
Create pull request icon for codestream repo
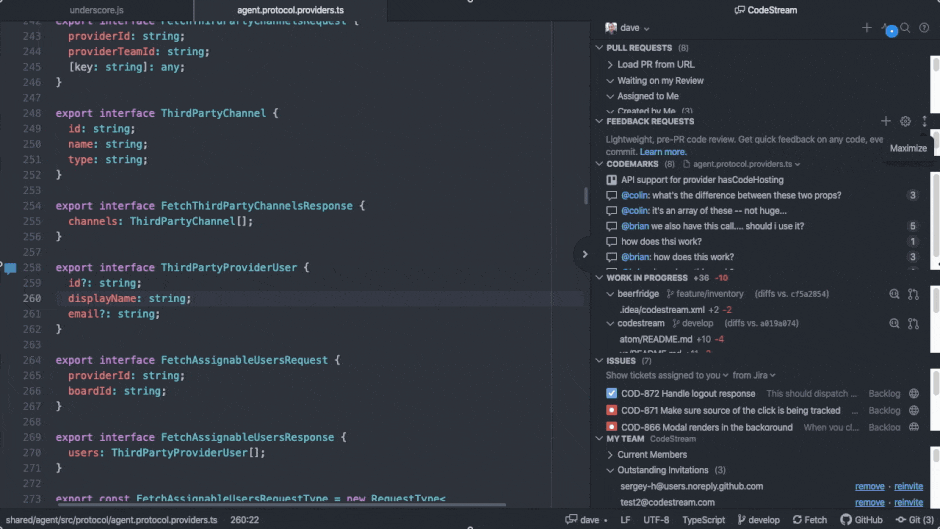point(913,323)
